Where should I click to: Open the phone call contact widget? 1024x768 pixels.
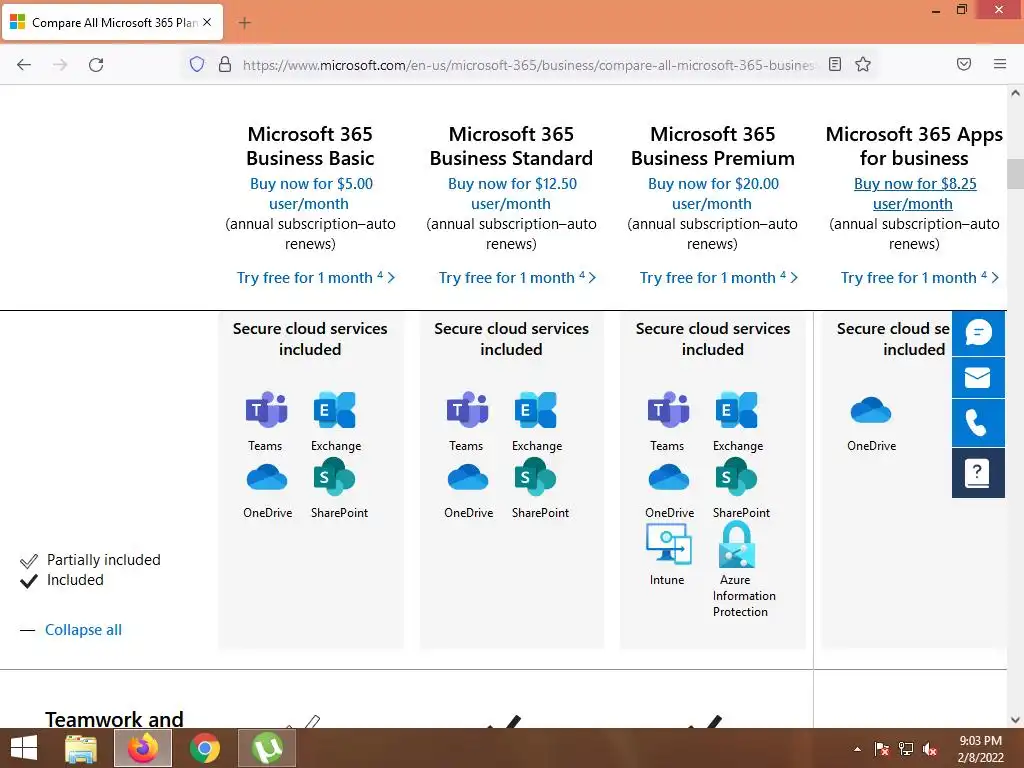click(978, 423)
